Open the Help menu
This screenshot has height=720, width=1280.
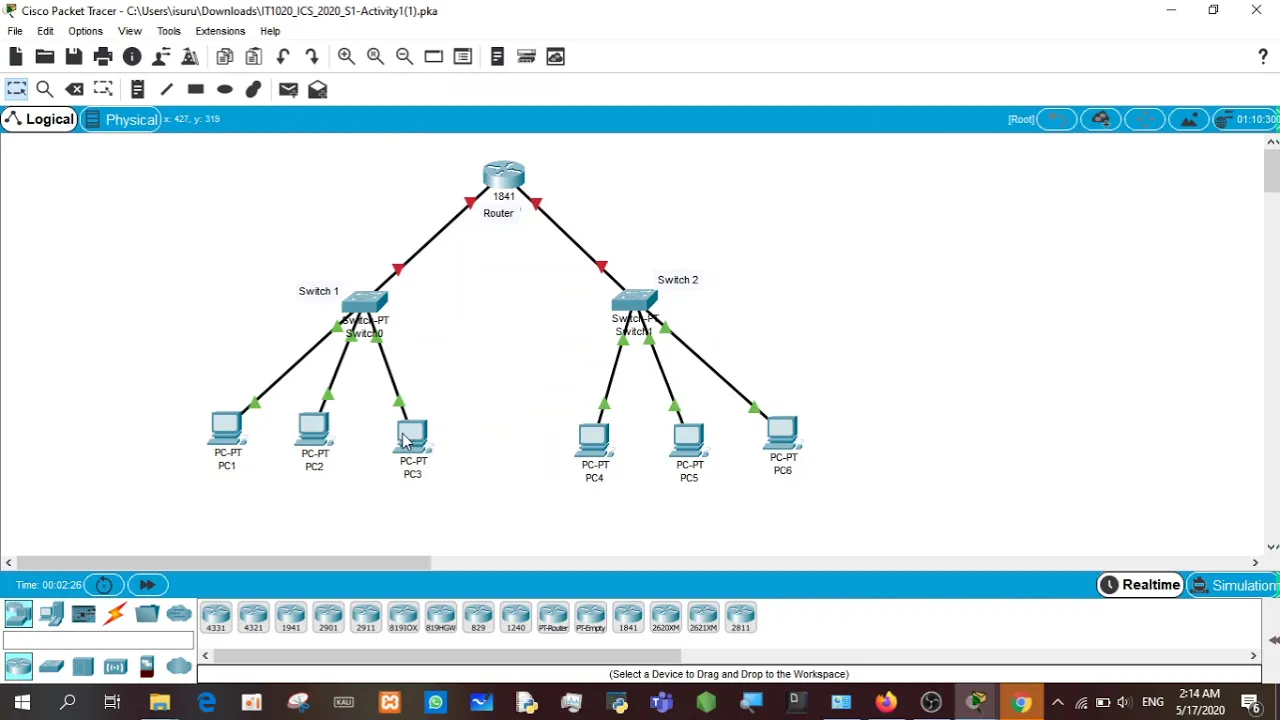270,31
